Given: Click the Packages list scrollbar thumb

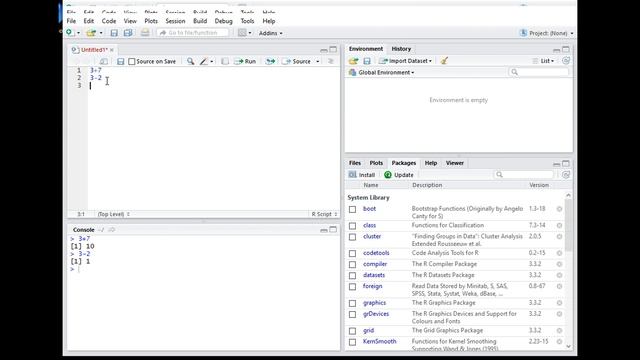Looking at the screenshot, I should point(568,224).
